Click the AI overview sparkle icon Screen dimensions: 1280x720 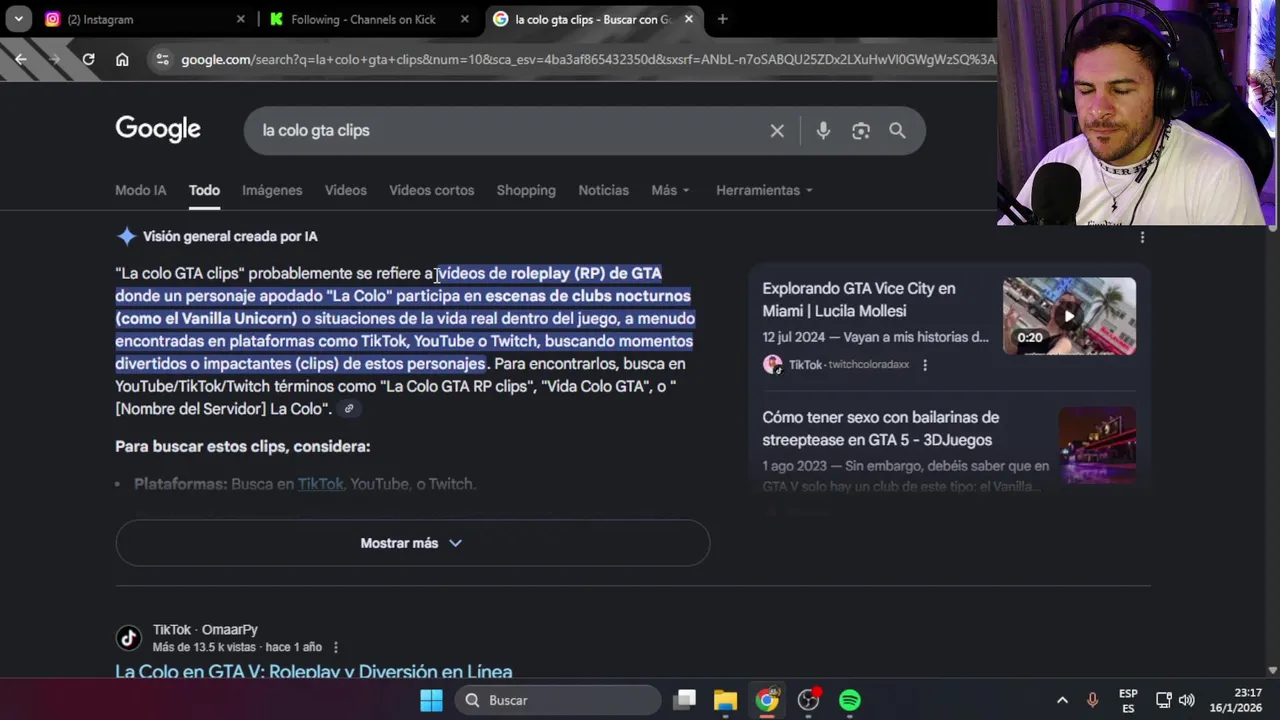click(126, 237)
